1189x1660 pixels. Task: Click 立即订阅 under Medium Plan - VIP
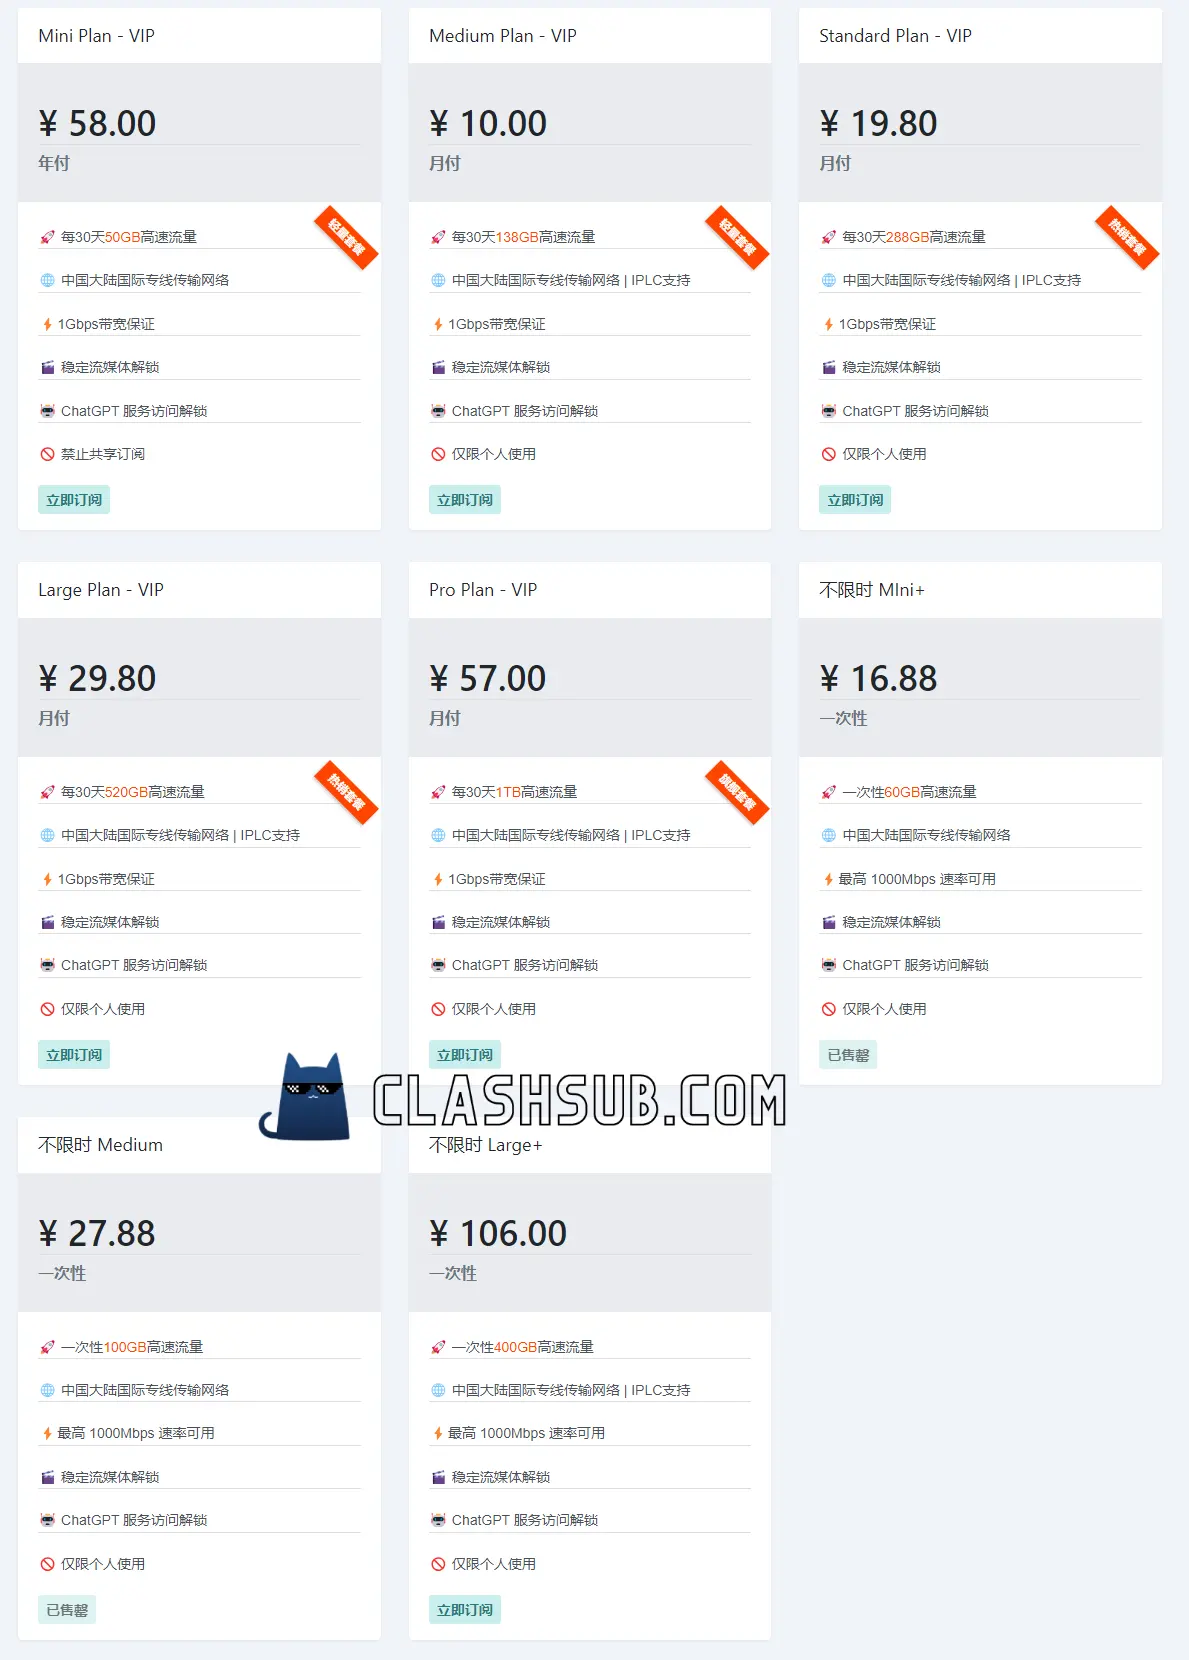pos(465,500)
